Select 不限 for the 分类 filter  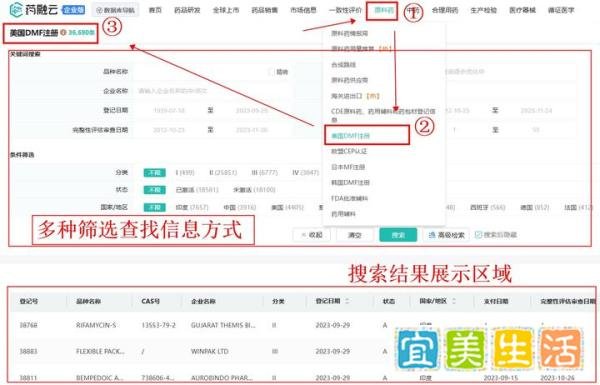[155, 173]
